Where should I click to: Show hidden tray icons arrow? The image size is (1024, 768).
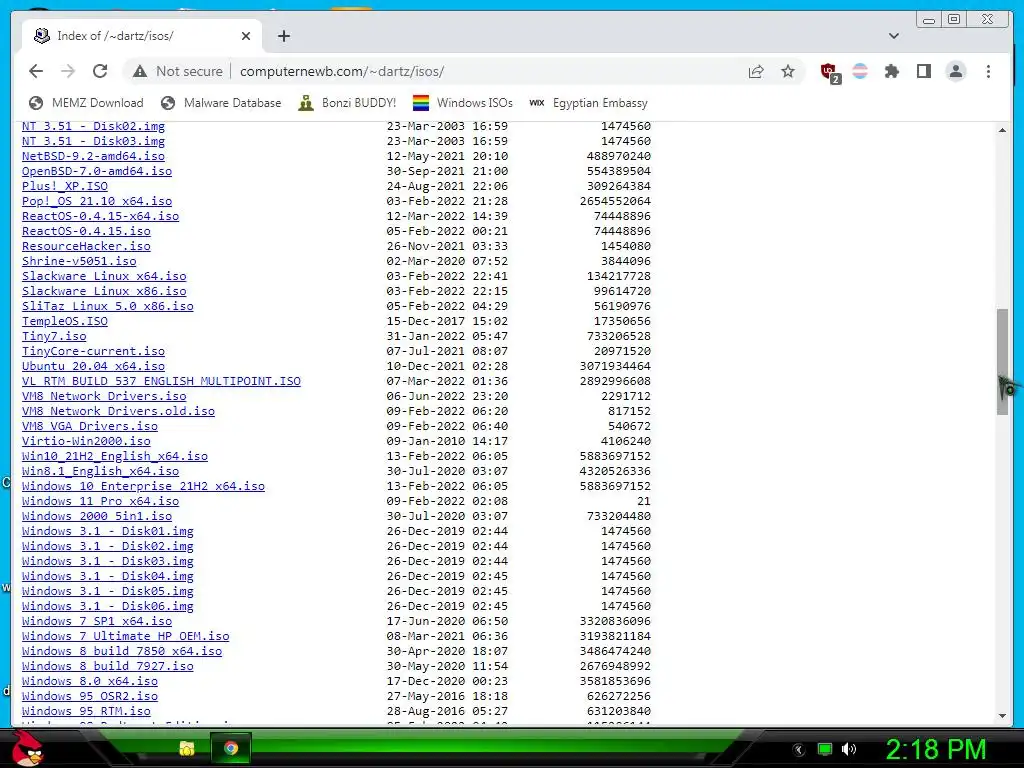tap(798, 750)
